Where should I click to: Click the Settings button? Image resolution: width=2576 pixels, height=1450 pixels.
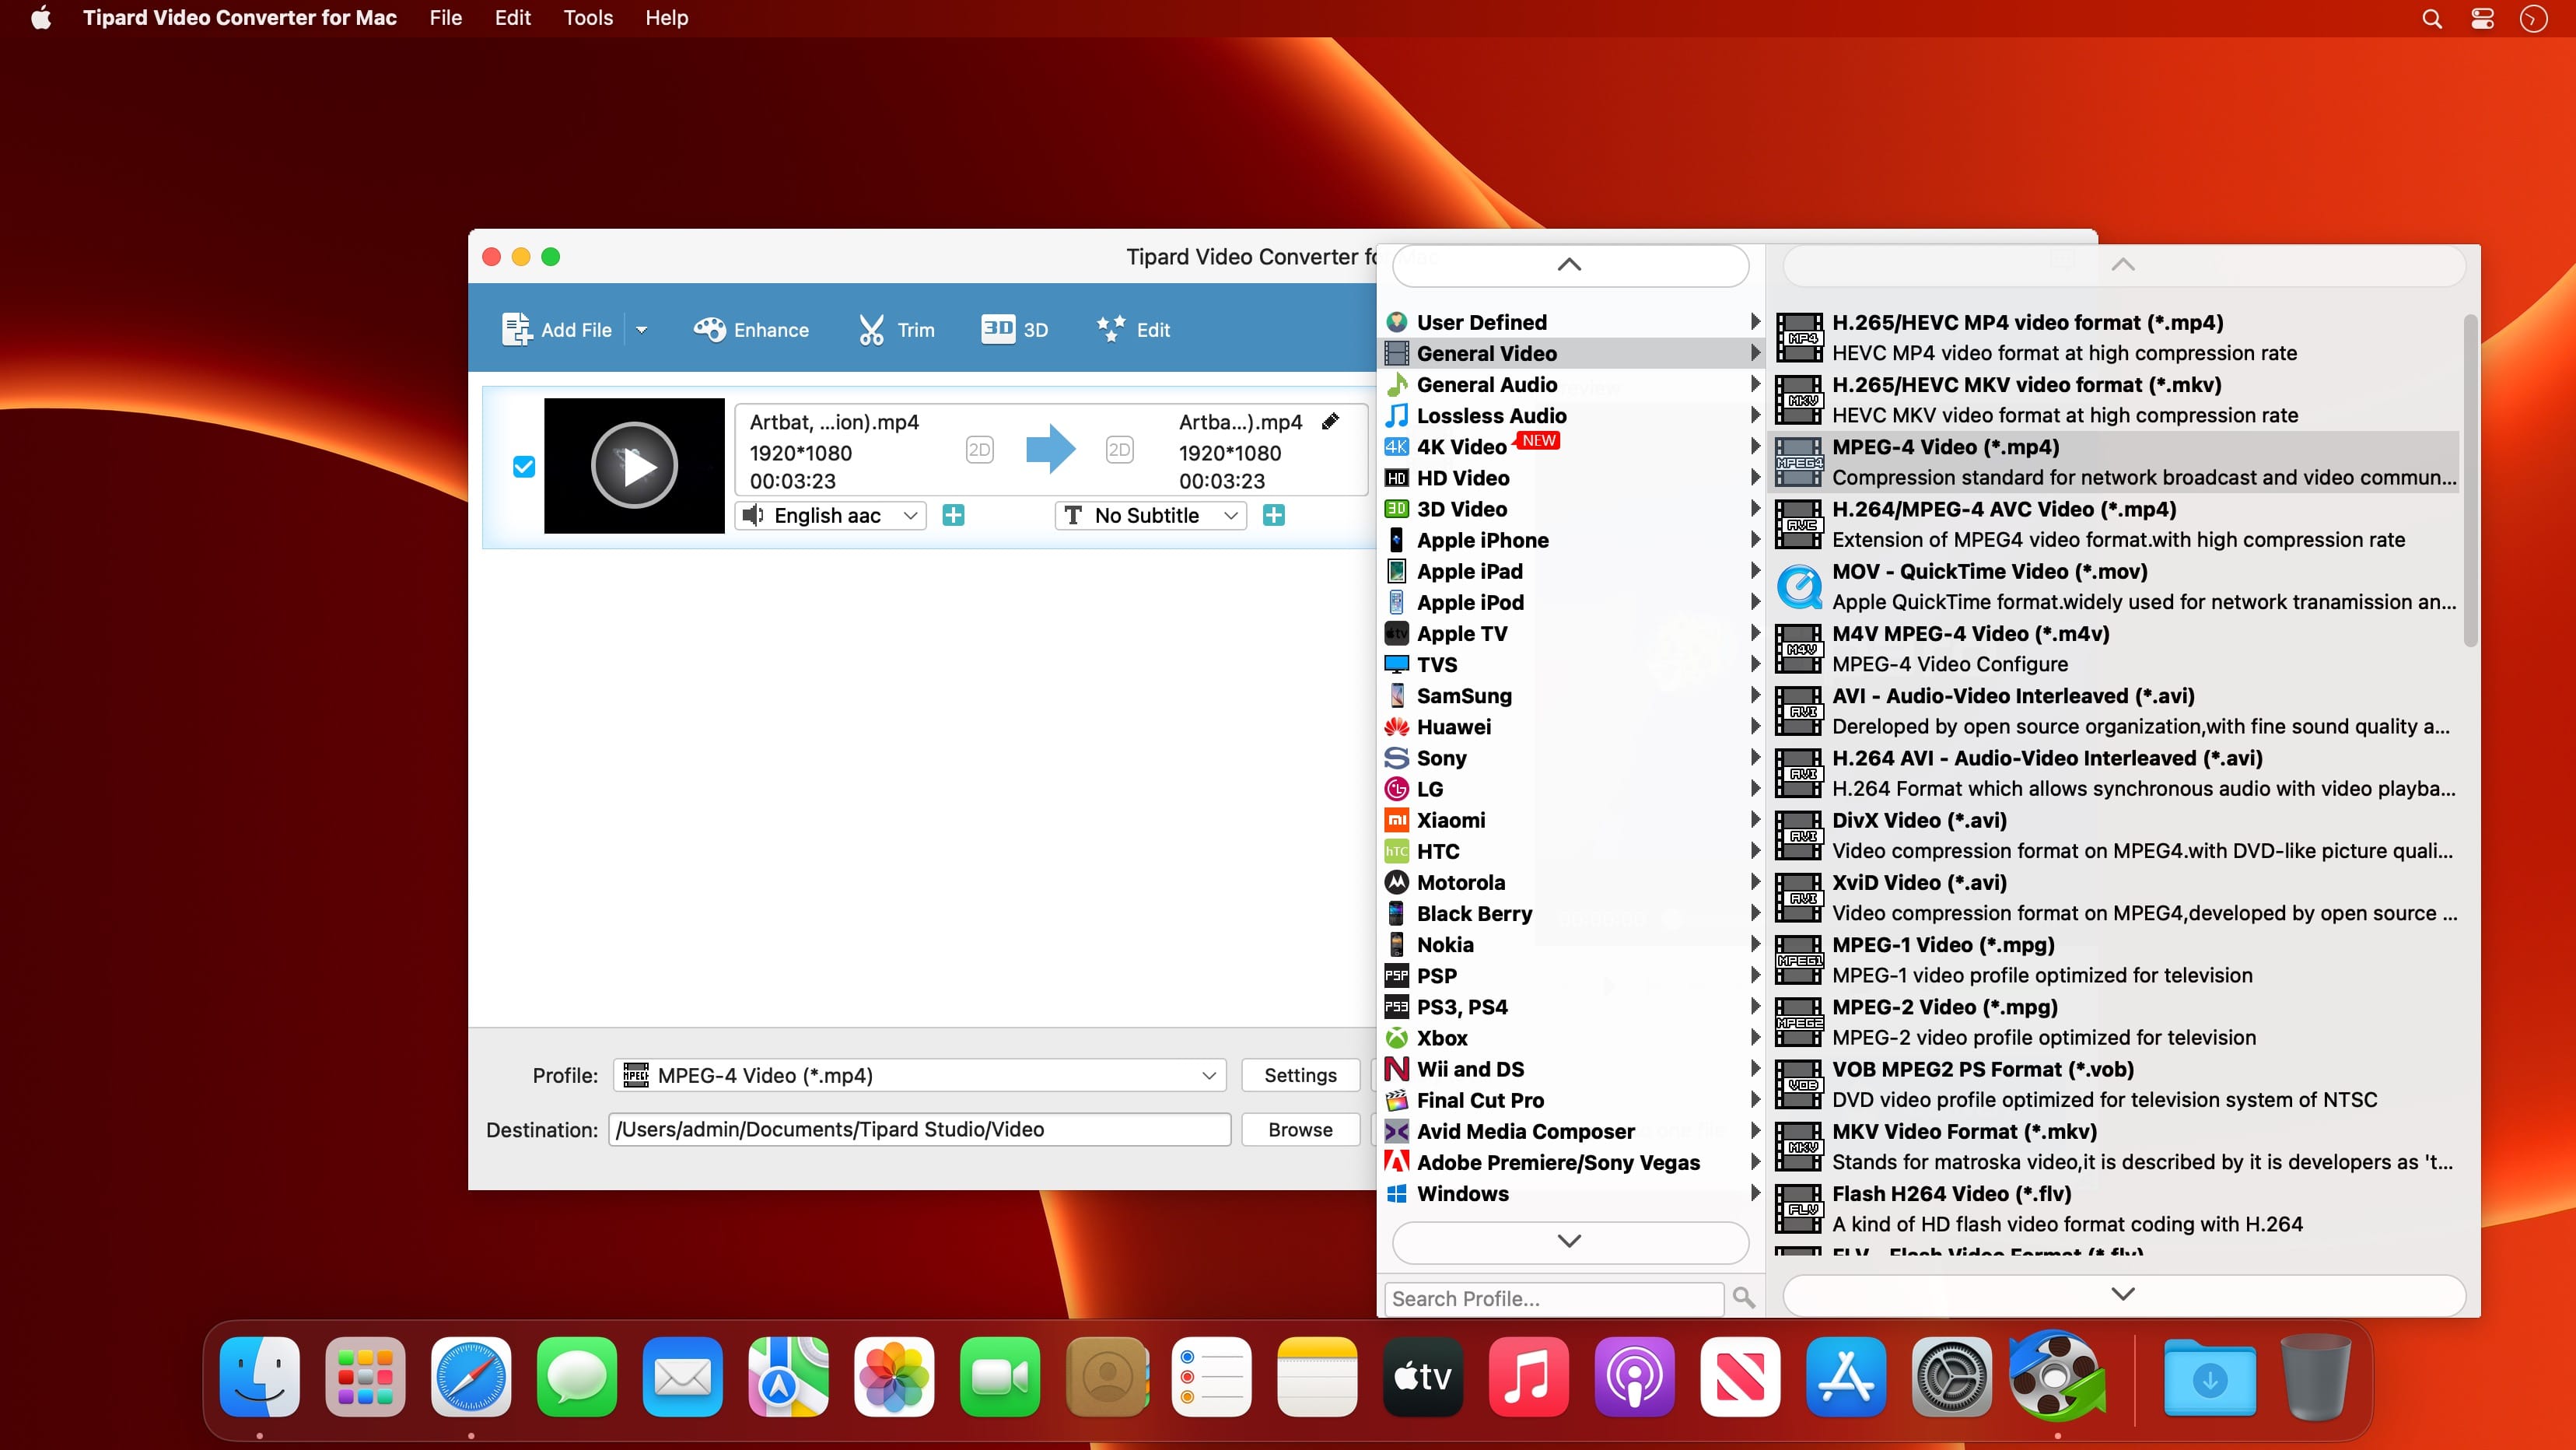[x=1300, y=1075]
